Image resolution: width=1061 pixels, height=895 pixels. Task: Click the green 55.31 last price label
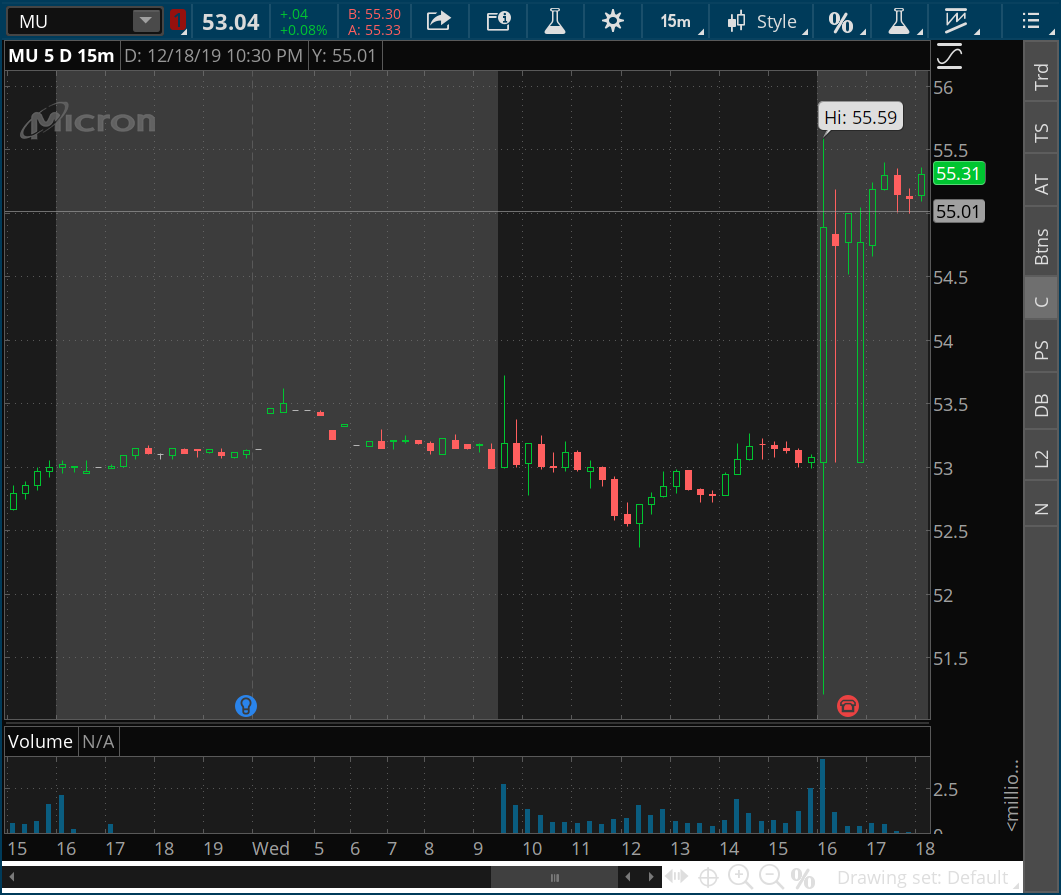959,174
